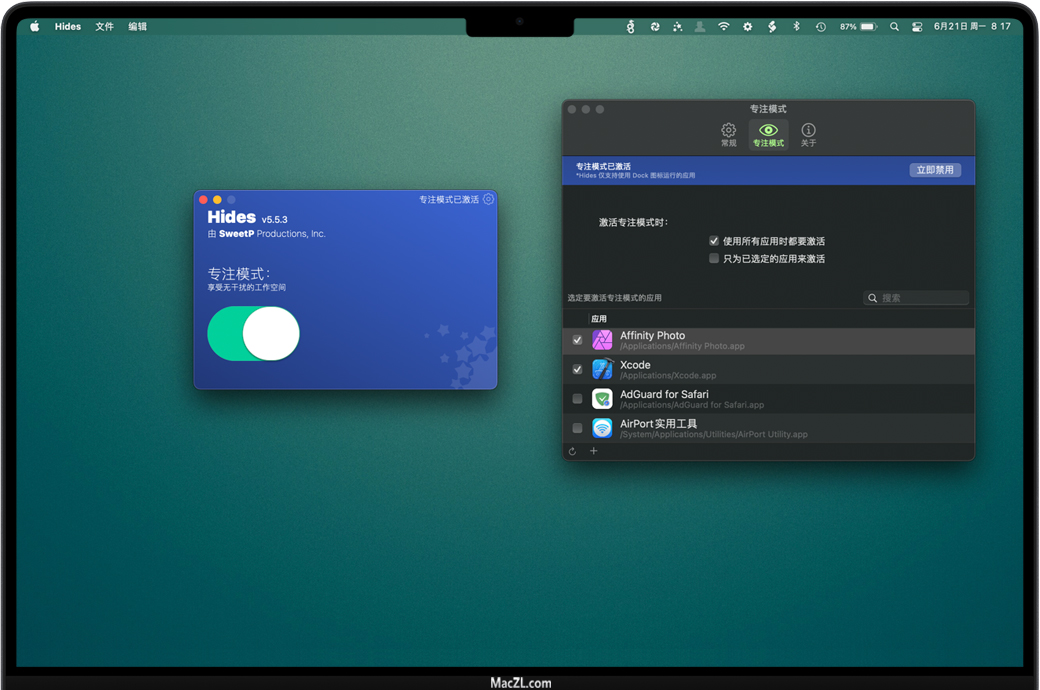Click the AirPort Utility app icon
Viewport: 1040px width, 690px height.
tap(602, 428)
